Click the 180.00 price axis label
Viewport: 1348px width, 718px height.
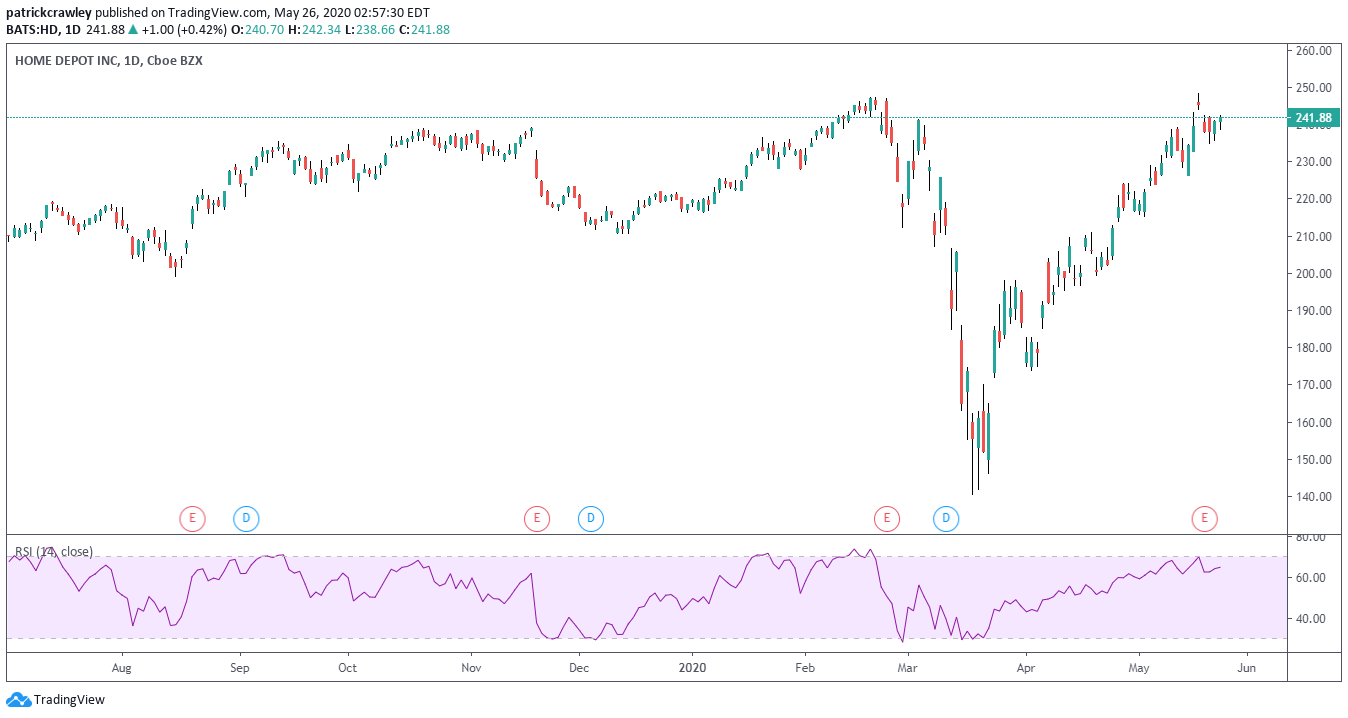click(1313, 347)
